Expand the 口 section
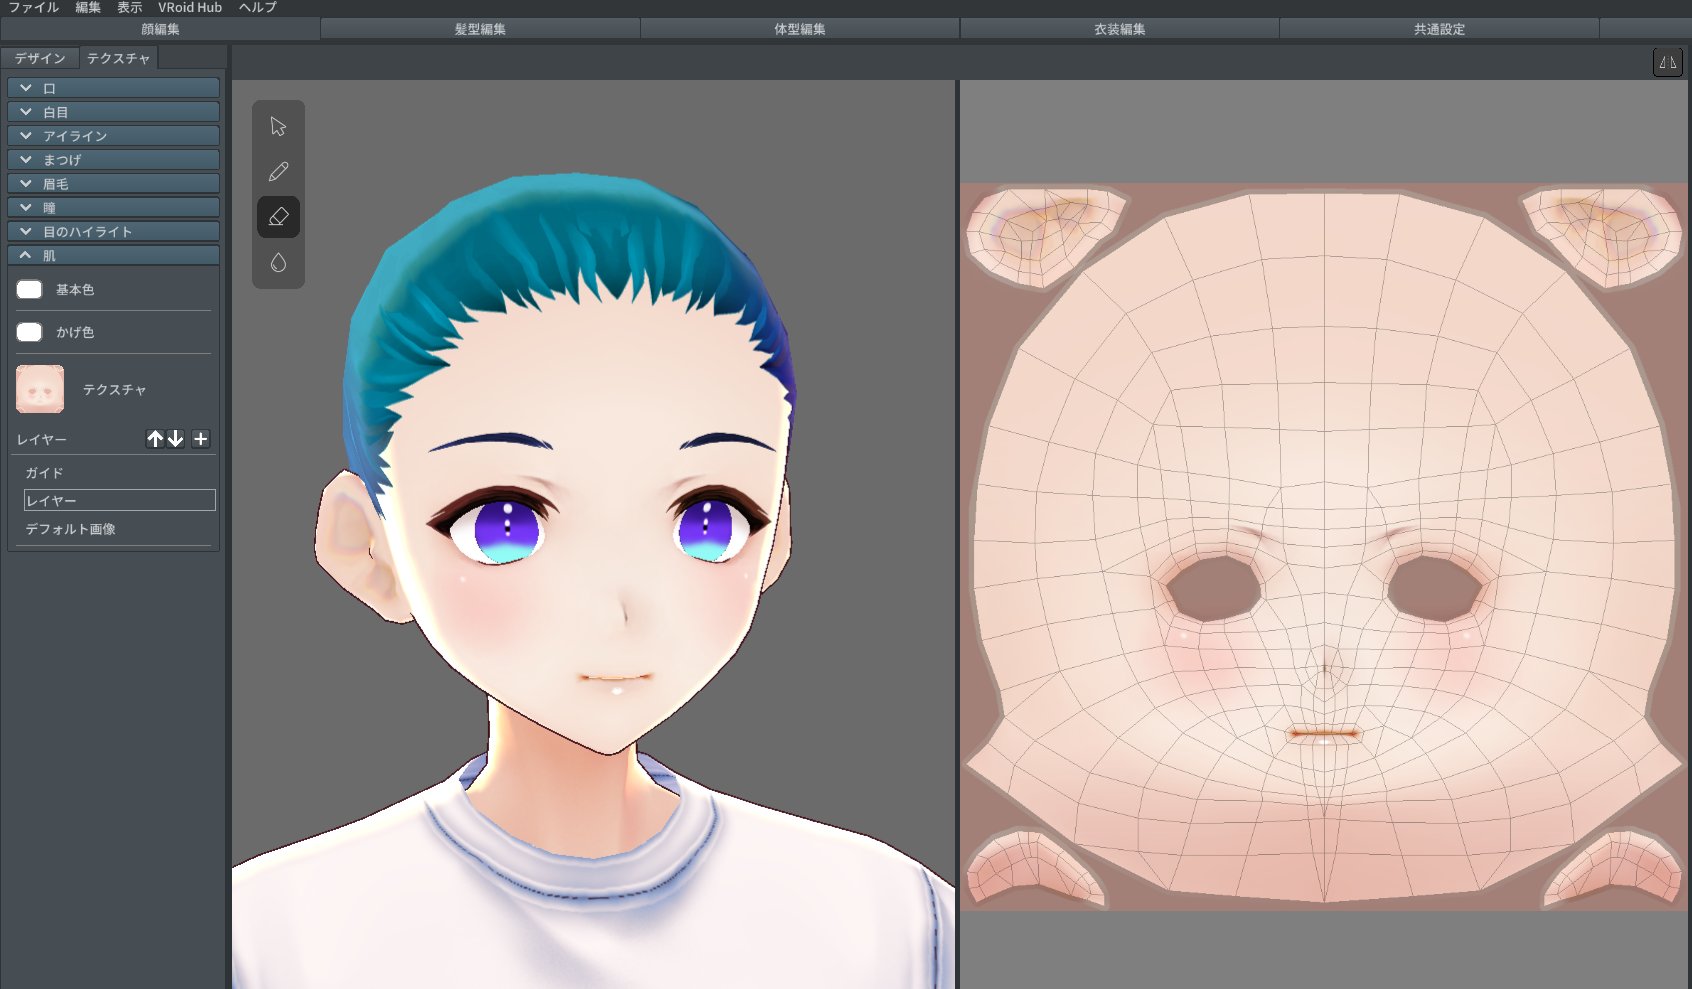1692x989 pixels. [113, 88]
